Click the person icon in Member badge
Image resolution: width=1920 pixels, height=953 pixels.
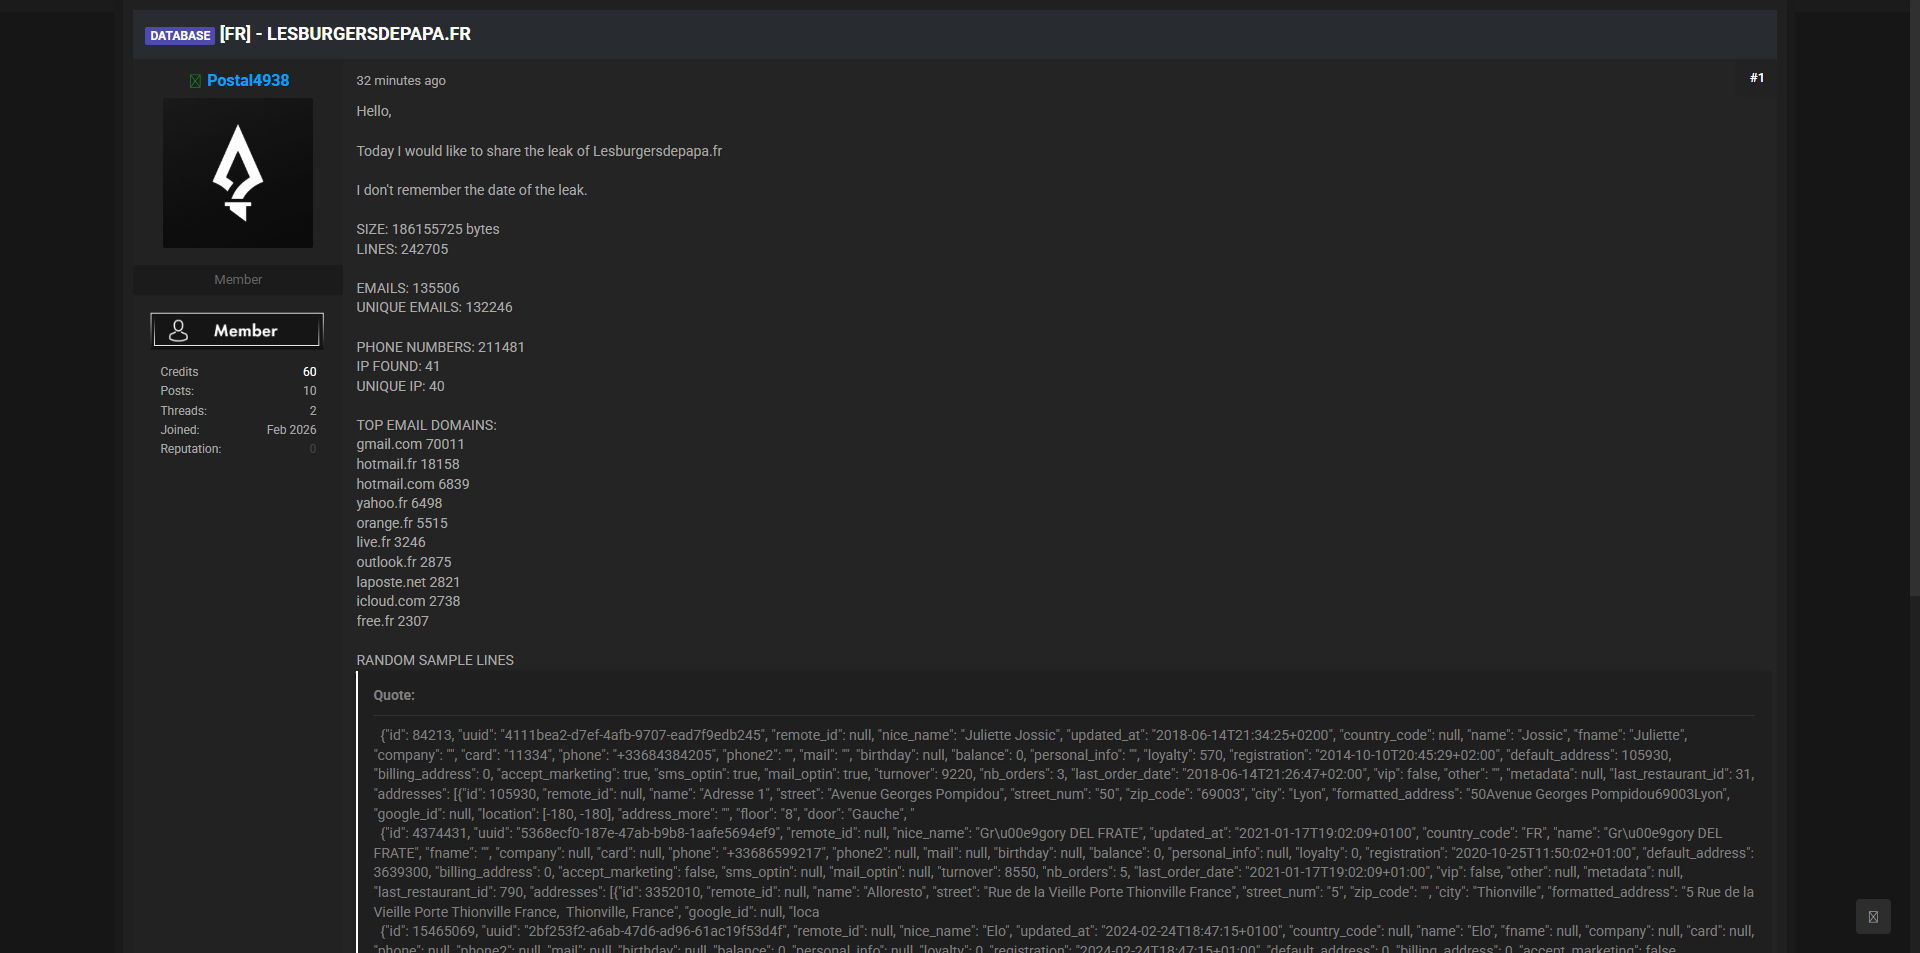(179, 330)
